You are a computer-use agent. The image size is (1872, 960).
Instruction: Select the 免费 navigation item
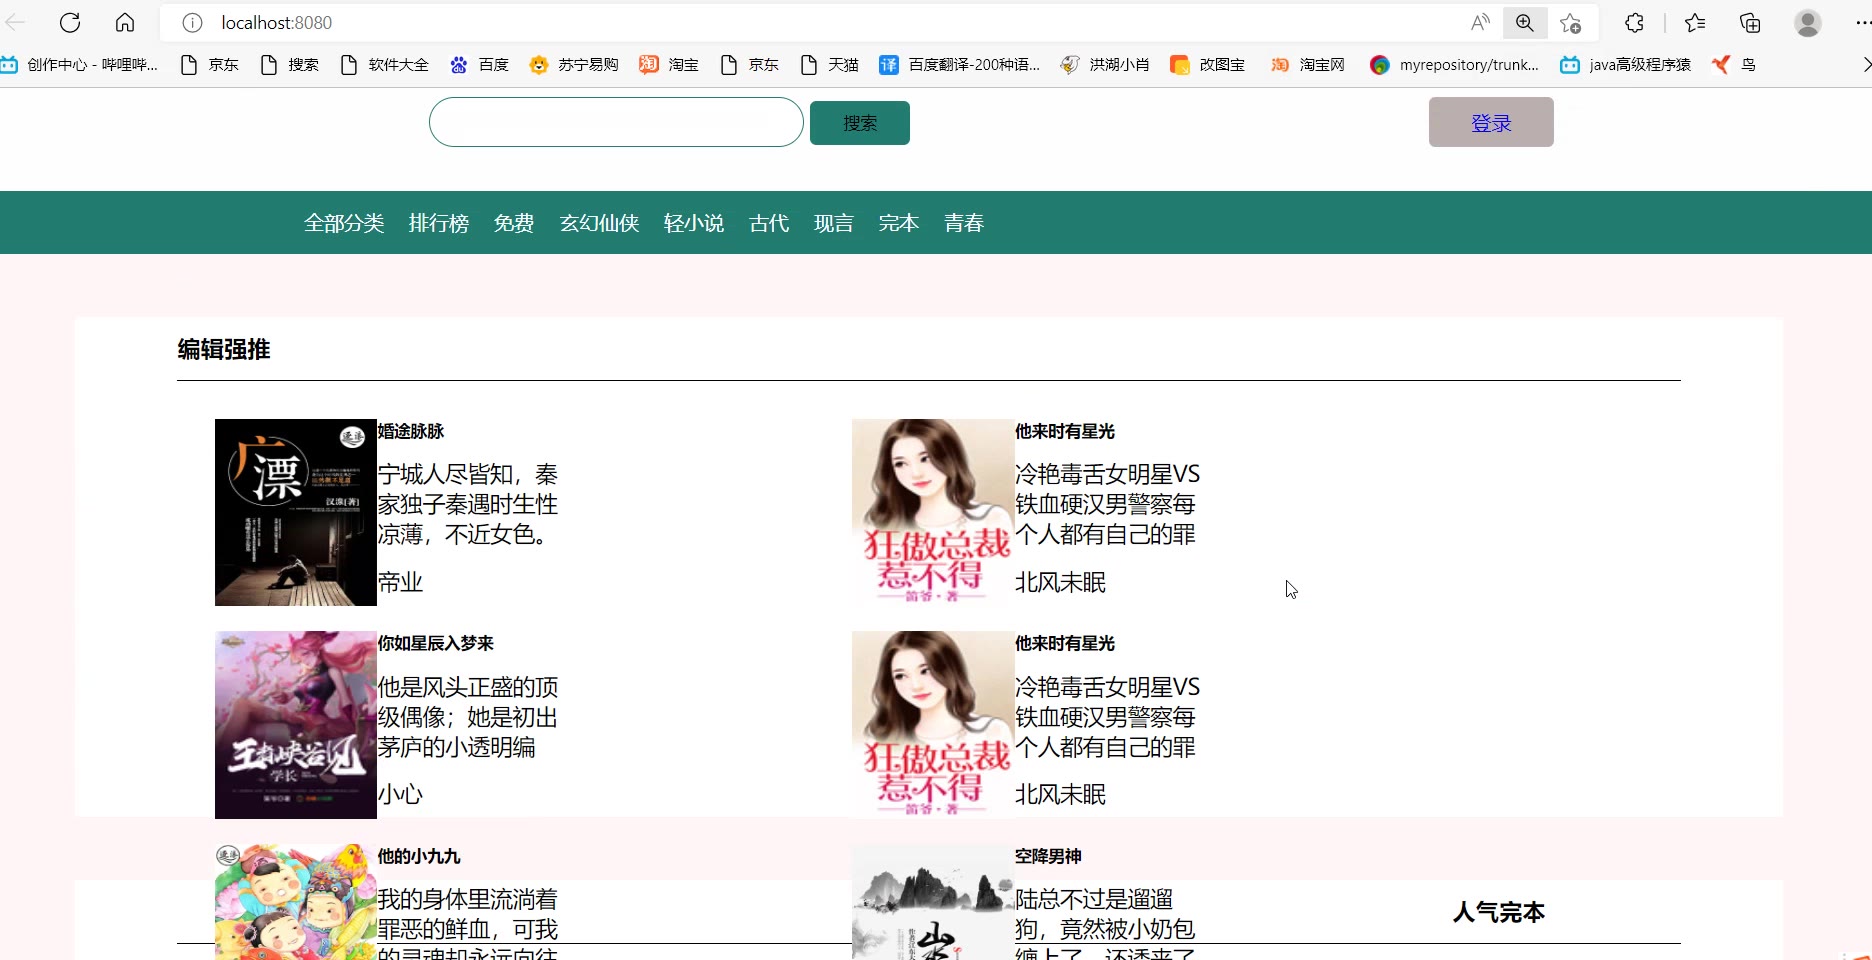(x=514, y=223)
